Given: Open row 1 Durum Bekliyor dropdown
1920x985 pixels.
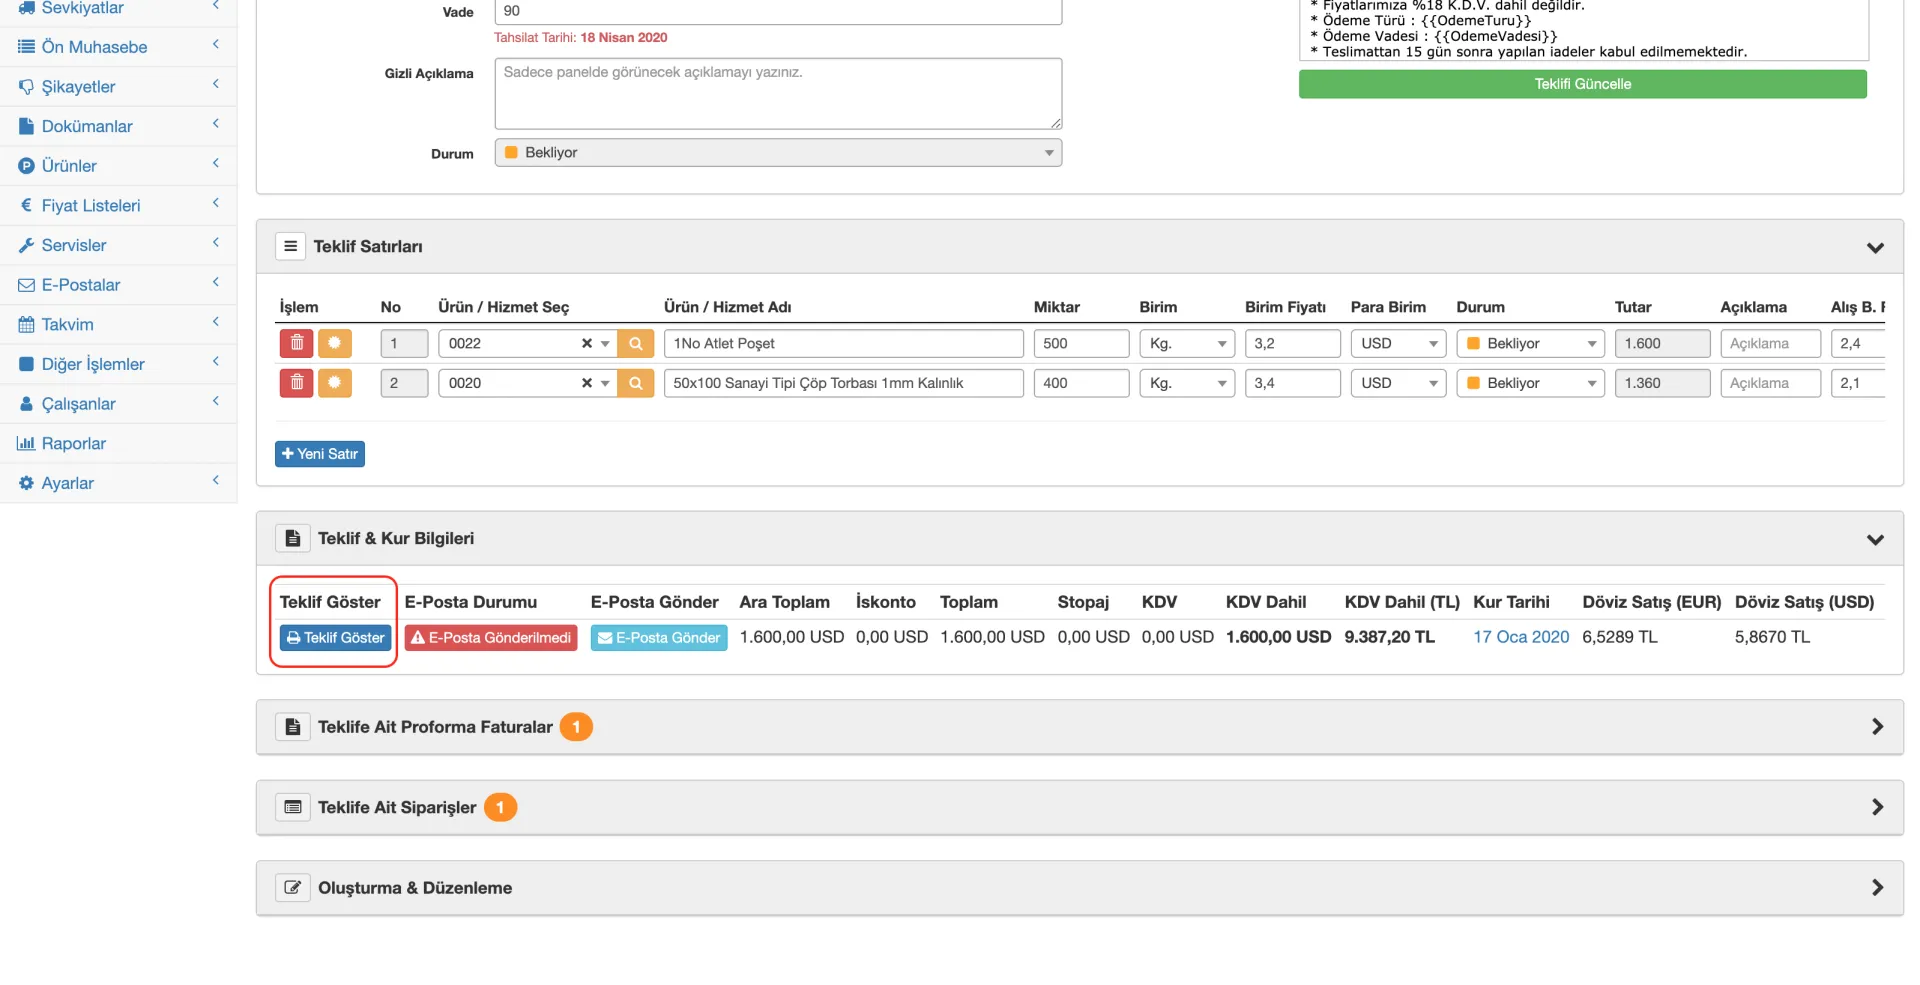Looking at the screenshot, I should click(1530, 343).
